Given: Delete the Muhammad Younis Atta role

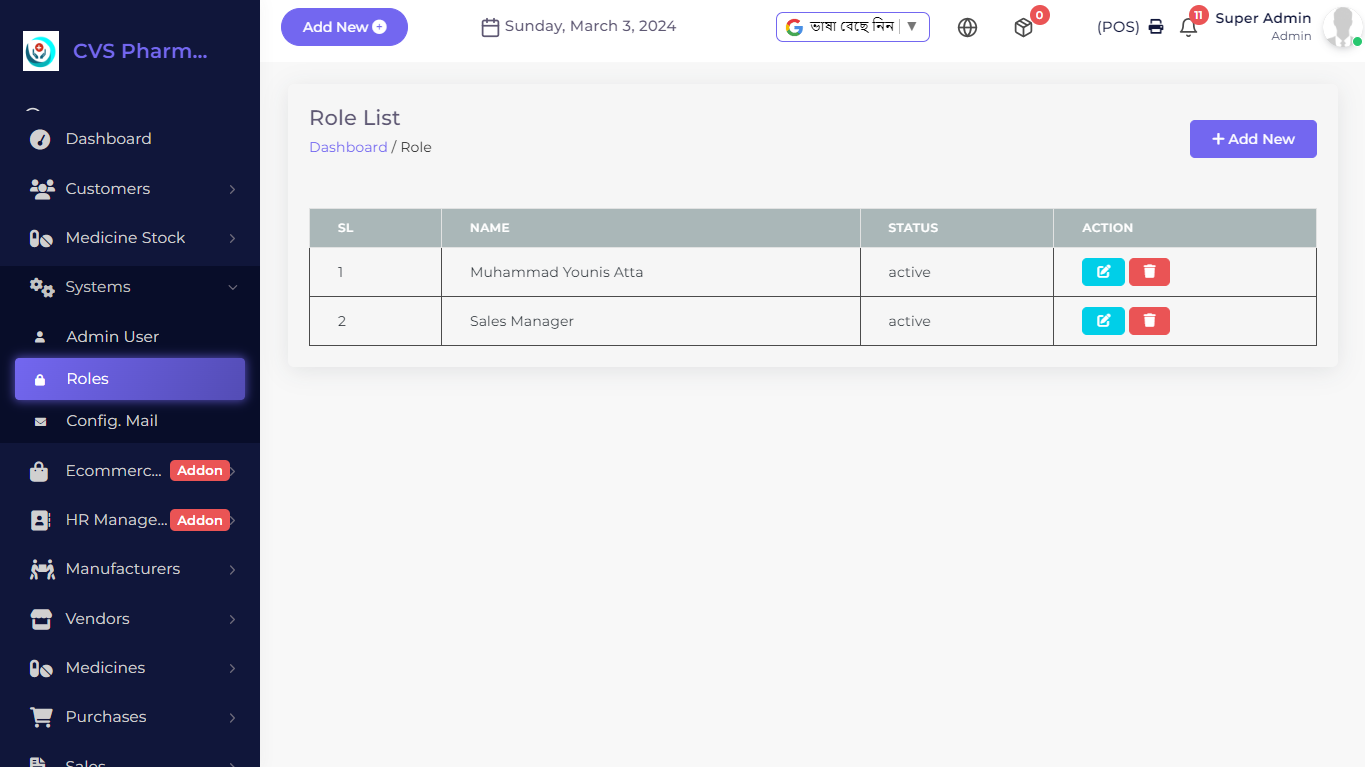Looking at the screenshot, I should click(x=1149, y=272).
